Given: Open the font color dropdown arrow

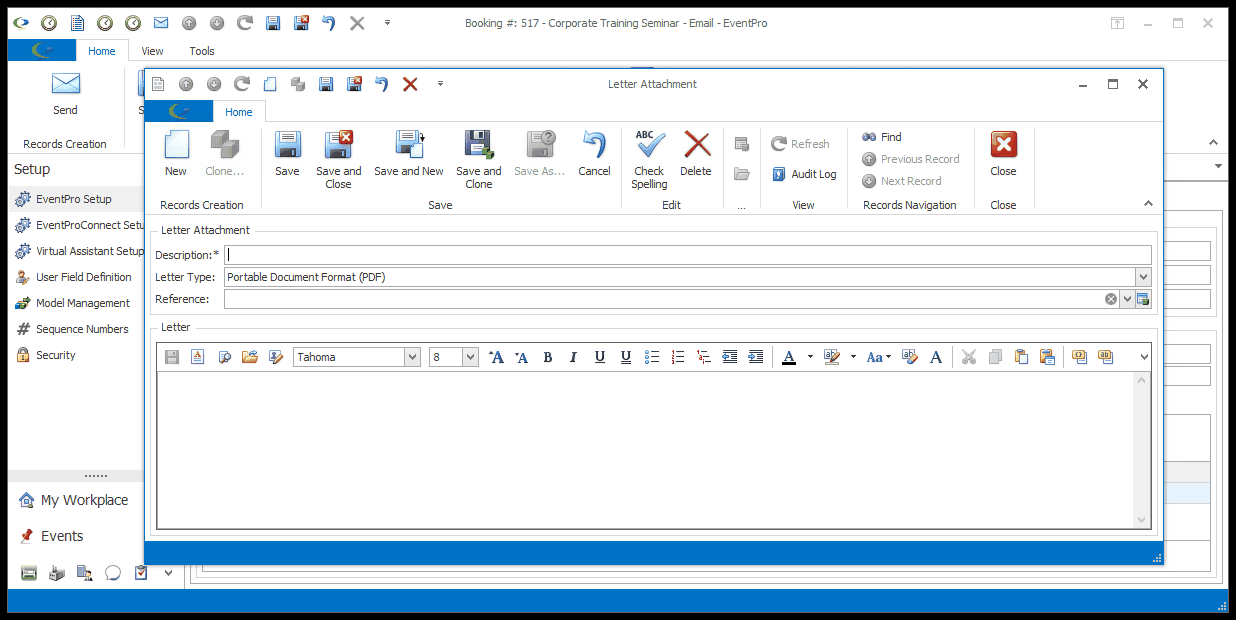Looking at the screenshot, I should [x=810, y=357].
